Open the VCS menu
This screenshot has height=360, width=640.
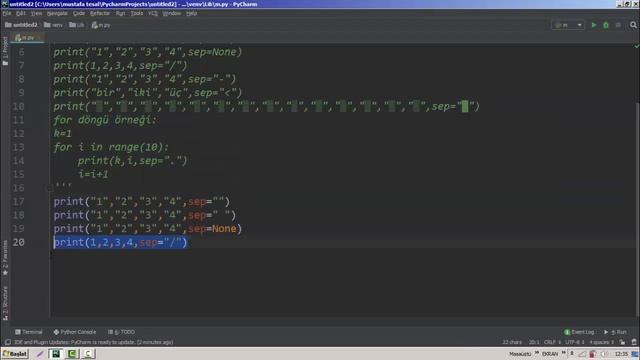pos(153,13)
